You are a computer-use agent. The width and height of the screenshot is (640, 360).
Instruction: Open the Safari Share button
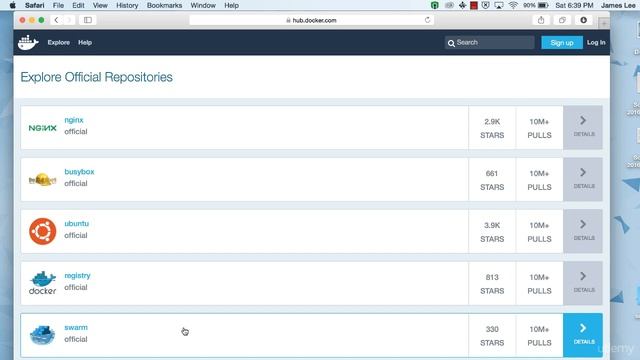click(541, 20)
